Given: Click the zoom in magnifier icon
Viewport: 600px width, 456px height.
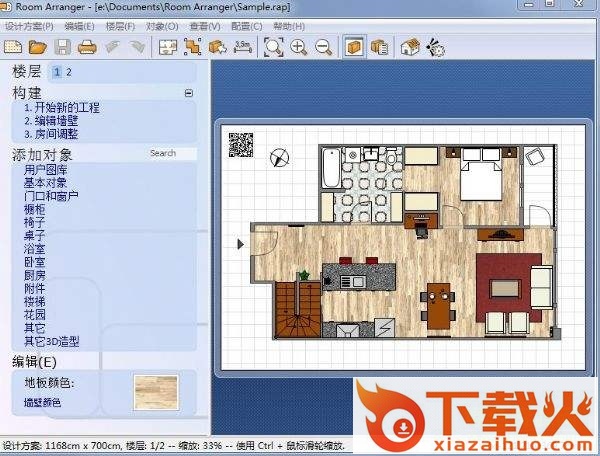Looking at the screenshot, I should point(298,47).
